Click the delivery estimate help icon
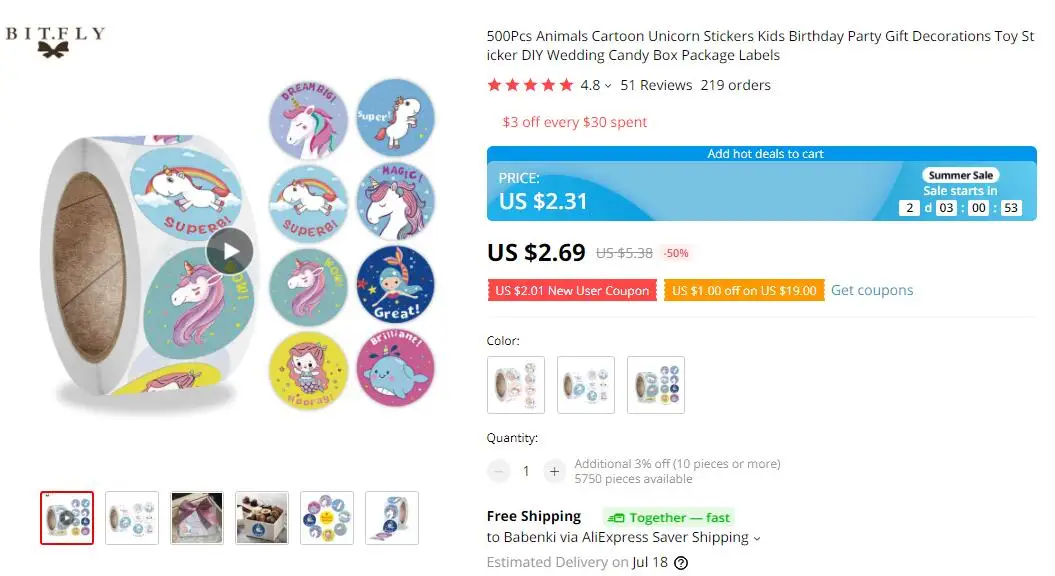Viewport: 1055px width, 576px height. pyautogui.click(x=681, y=563)
